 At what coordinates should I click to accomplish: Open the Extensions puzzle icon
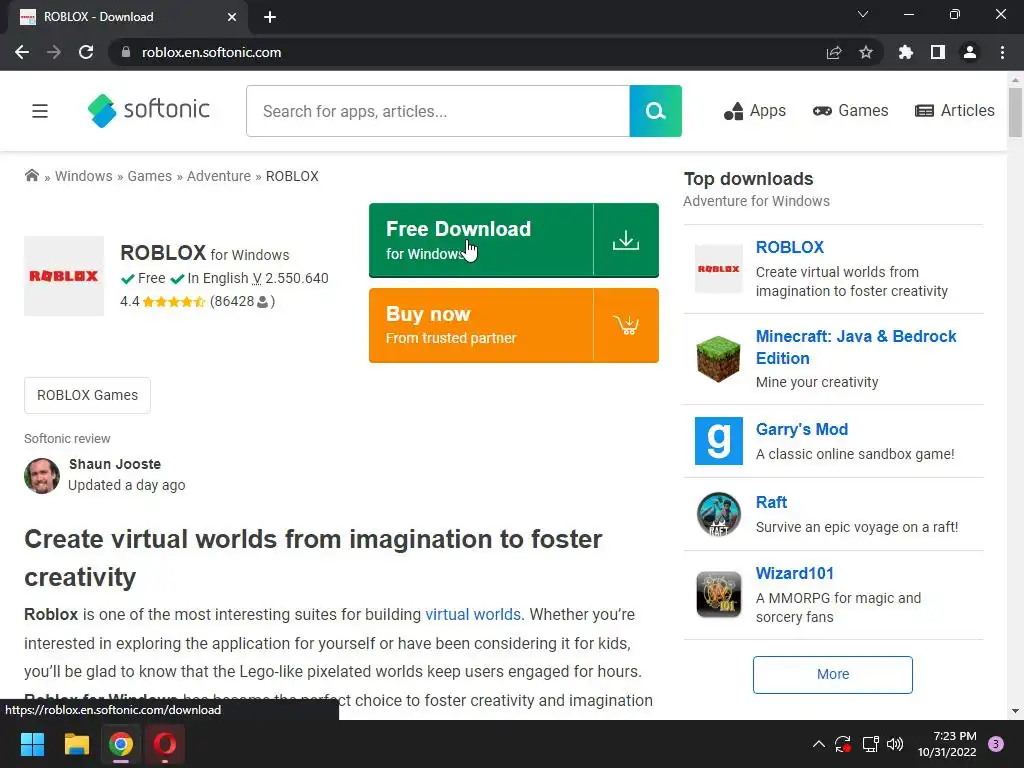906,52
